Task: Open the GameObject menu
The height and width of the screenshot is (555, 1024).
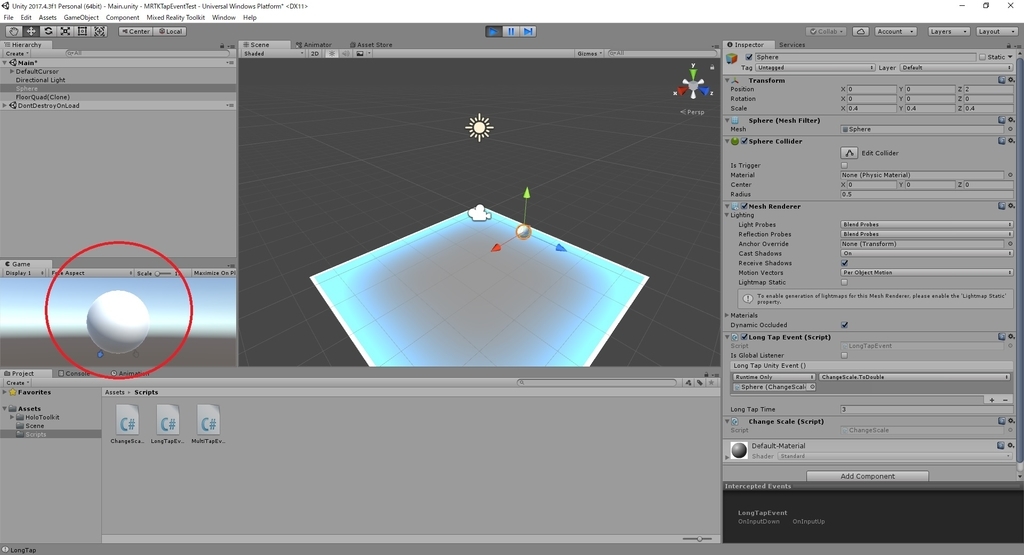Action: tap(81, 18)
